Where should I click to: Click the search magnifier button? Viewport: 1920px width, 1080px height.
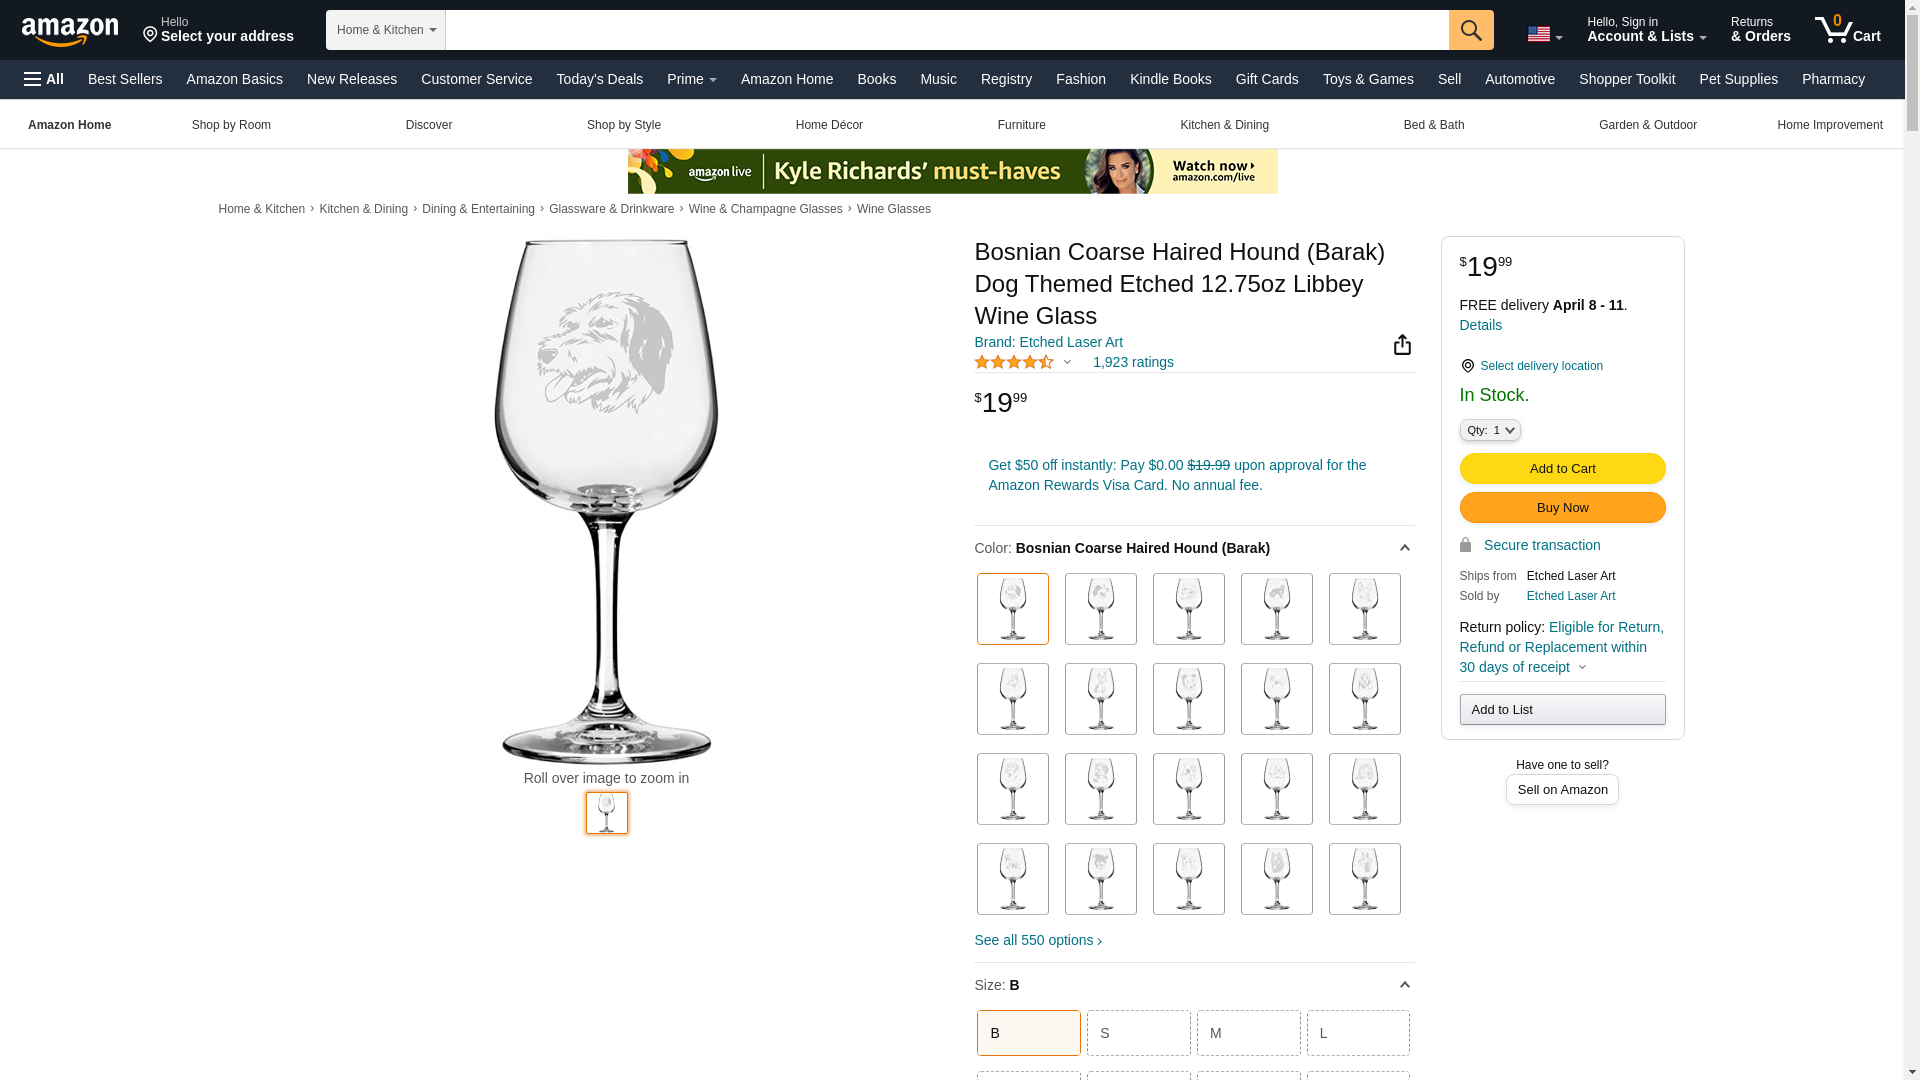pyautogui.click(x=1471, y=30)
